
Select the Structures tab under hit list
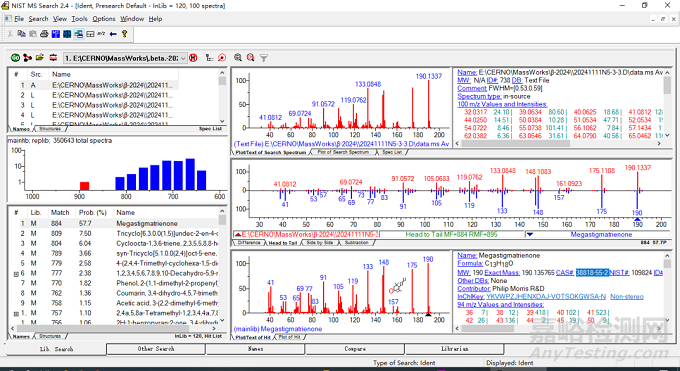tap(50, 336)
